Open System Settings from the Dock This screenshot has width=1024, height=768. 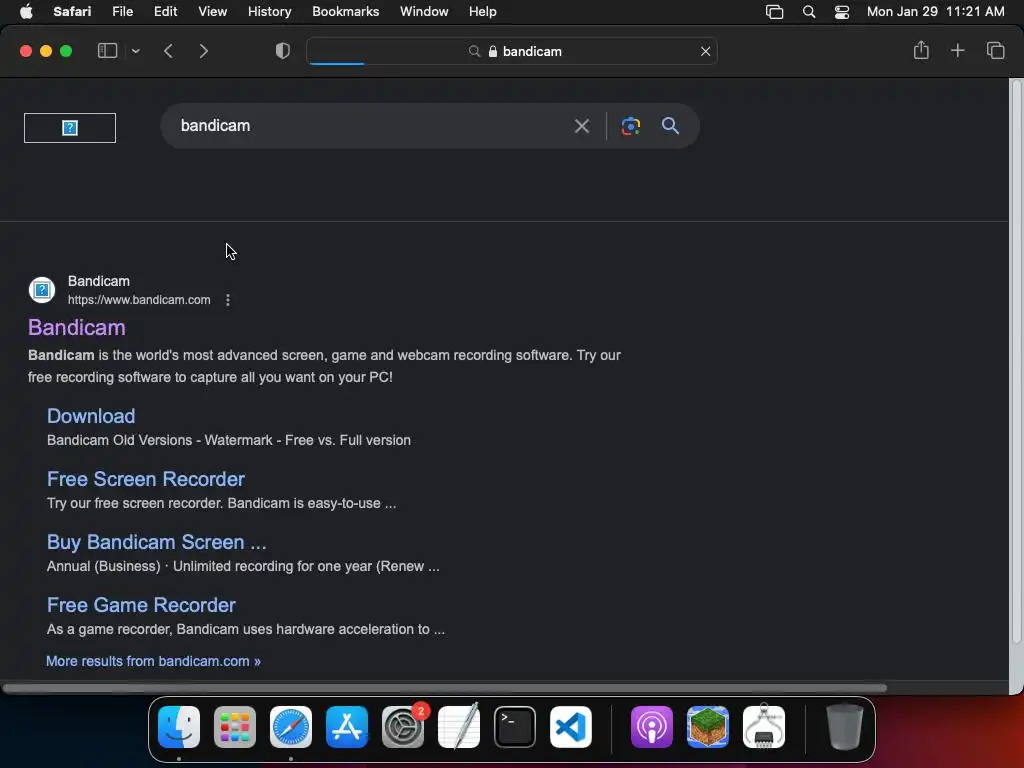pos(403,727)
